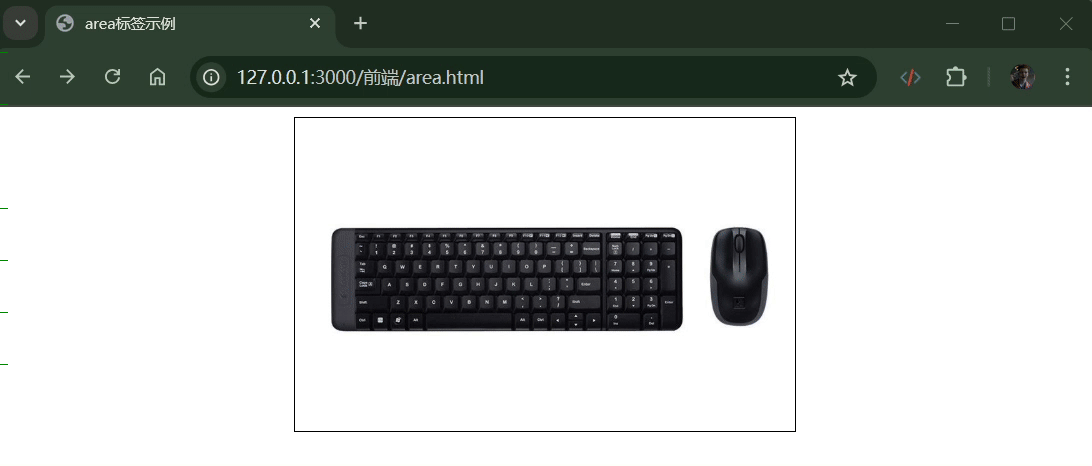Open the code extension icon
The image size is (1092, 466).
pyautogui.click(x=910, y=77)
